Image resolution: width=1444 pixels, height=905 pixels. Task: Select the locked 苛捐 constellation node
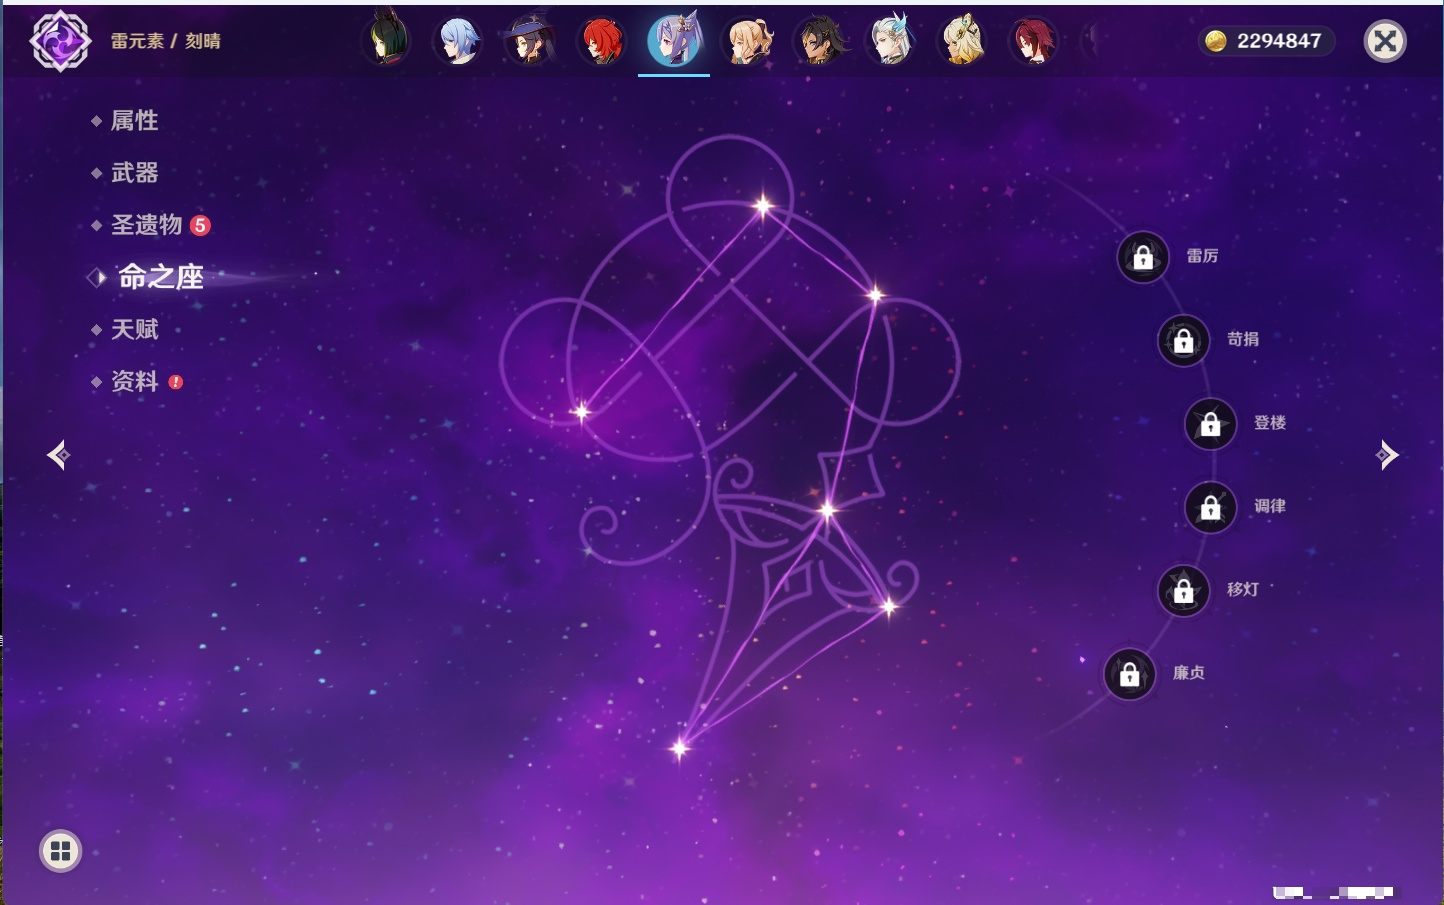1184,341
